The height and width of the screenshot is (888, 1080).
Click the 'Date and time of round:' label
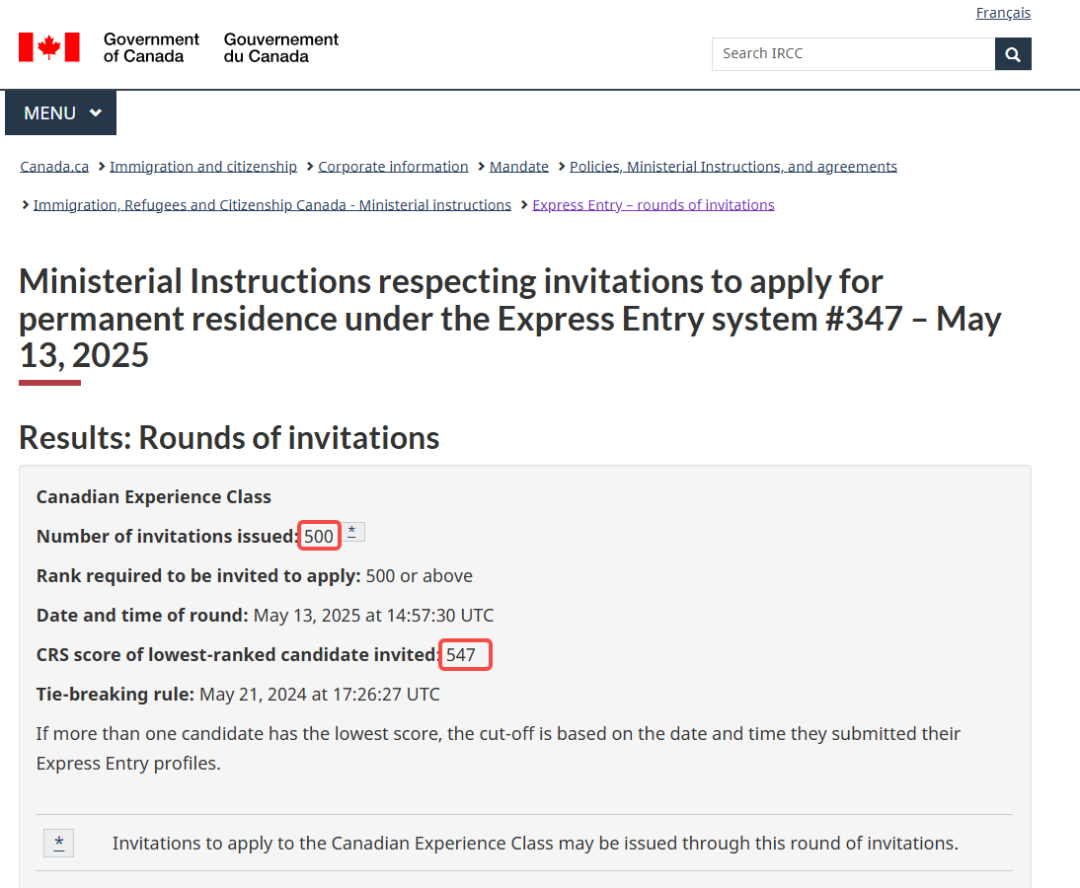point(142,615)
